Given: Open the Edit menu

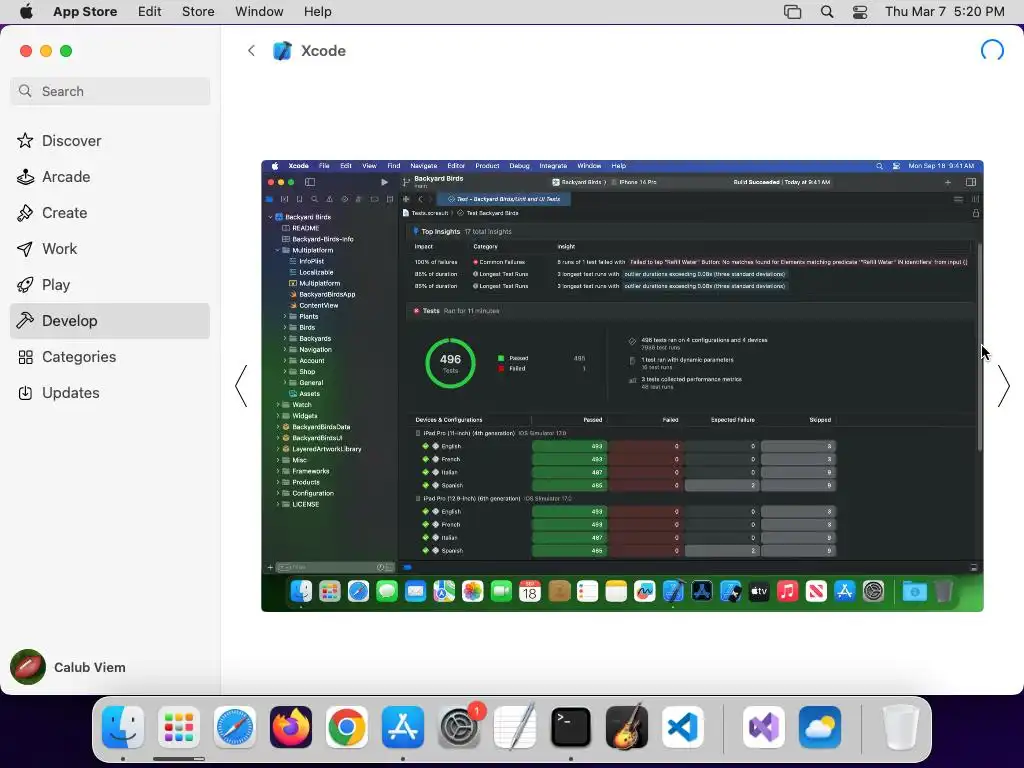Looking at the screenshot, I should click(150, 12).
